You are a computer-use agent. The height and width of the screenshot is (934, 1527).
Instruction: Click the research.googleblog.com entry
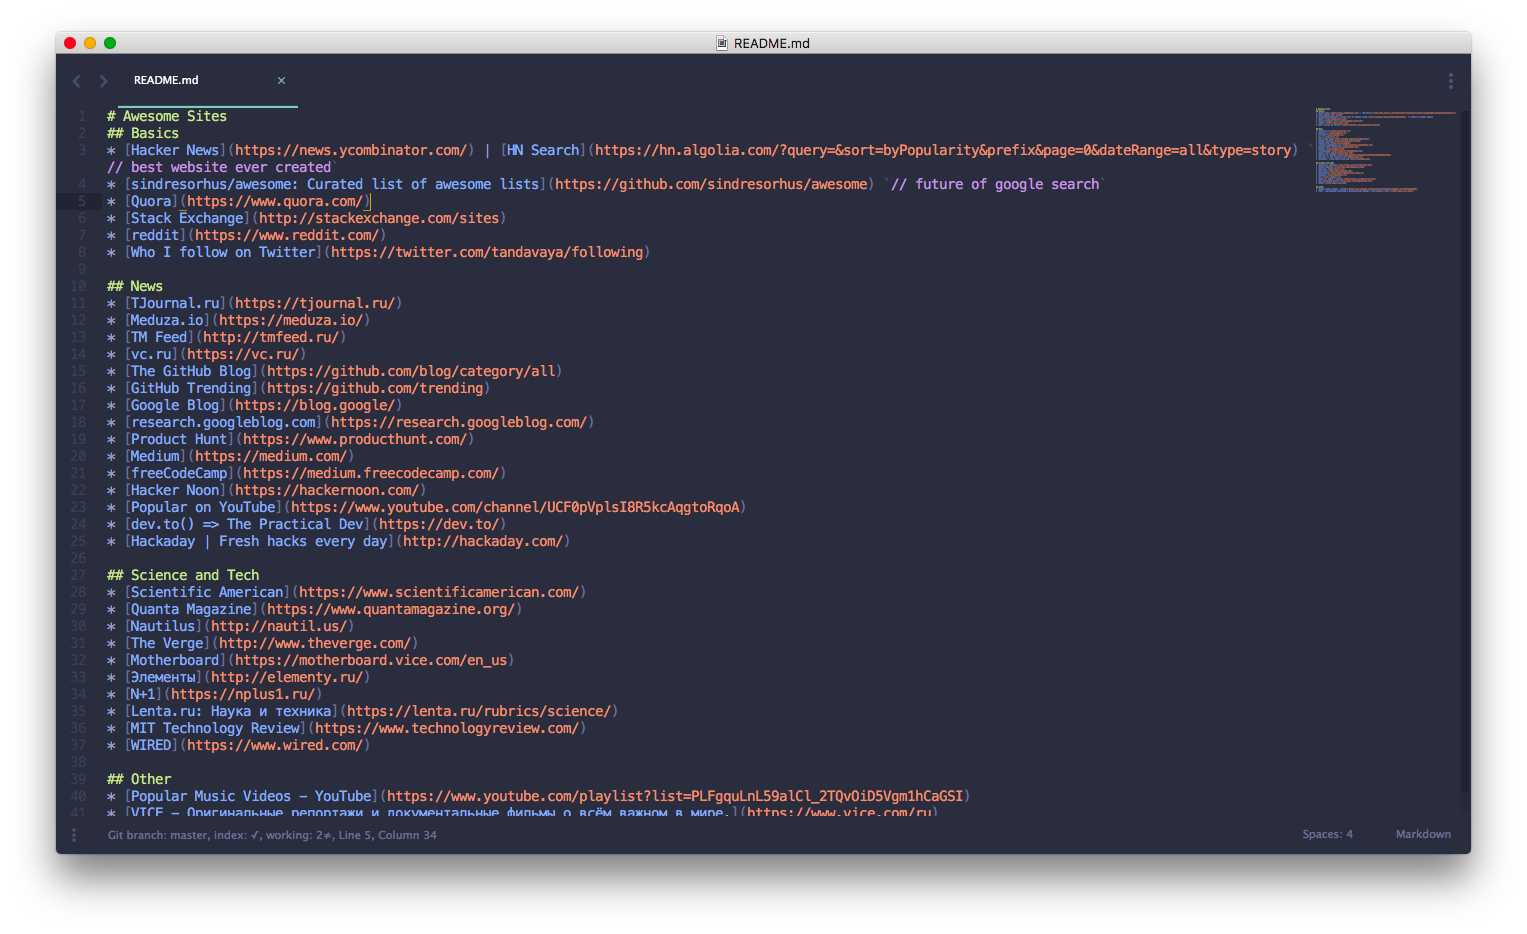(x=350, y=422)
